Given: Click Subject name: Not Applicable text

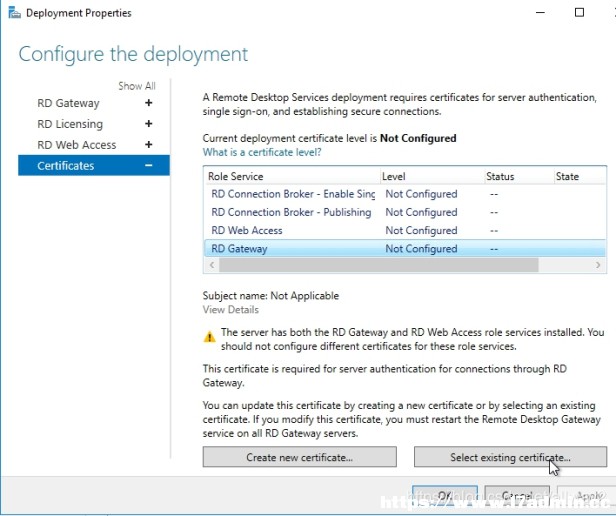Looking at the screenshot, I should 271,296.
